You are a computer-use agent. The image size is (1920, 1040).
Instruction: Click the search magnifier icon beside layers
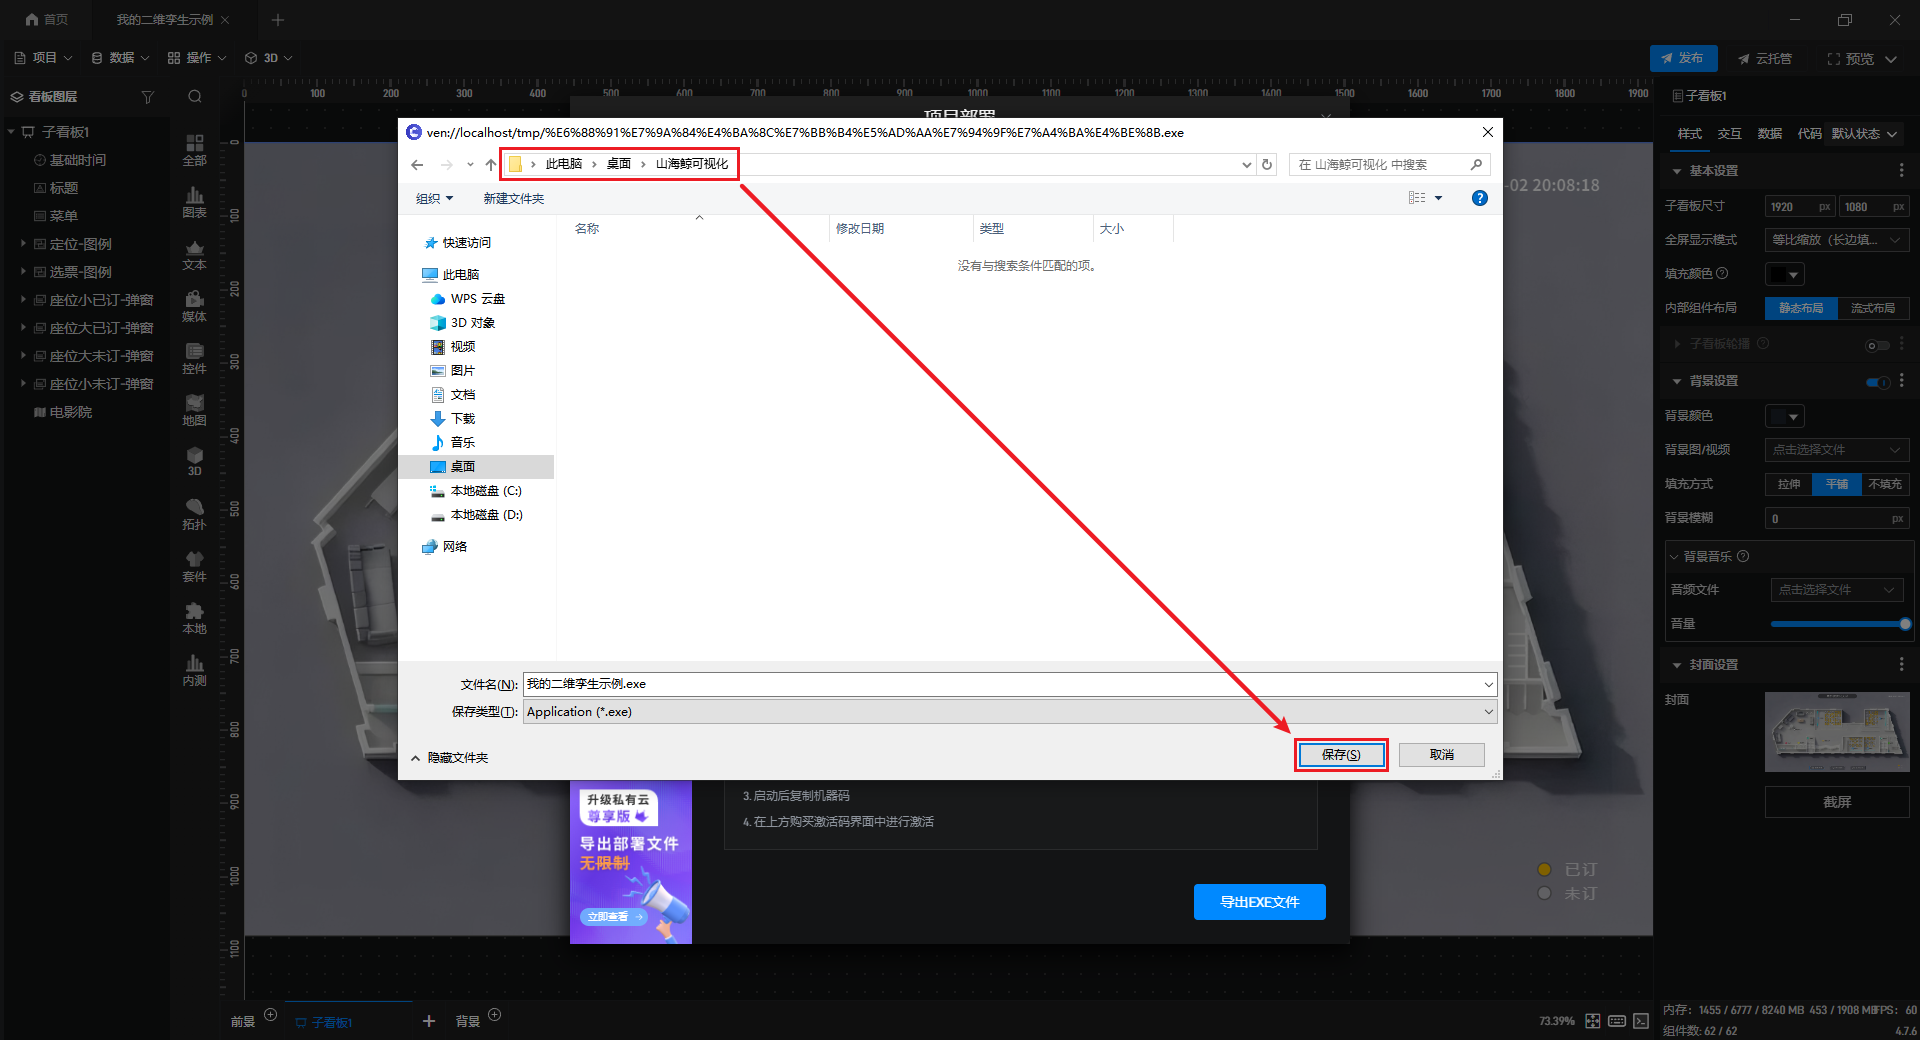(195, 97)
